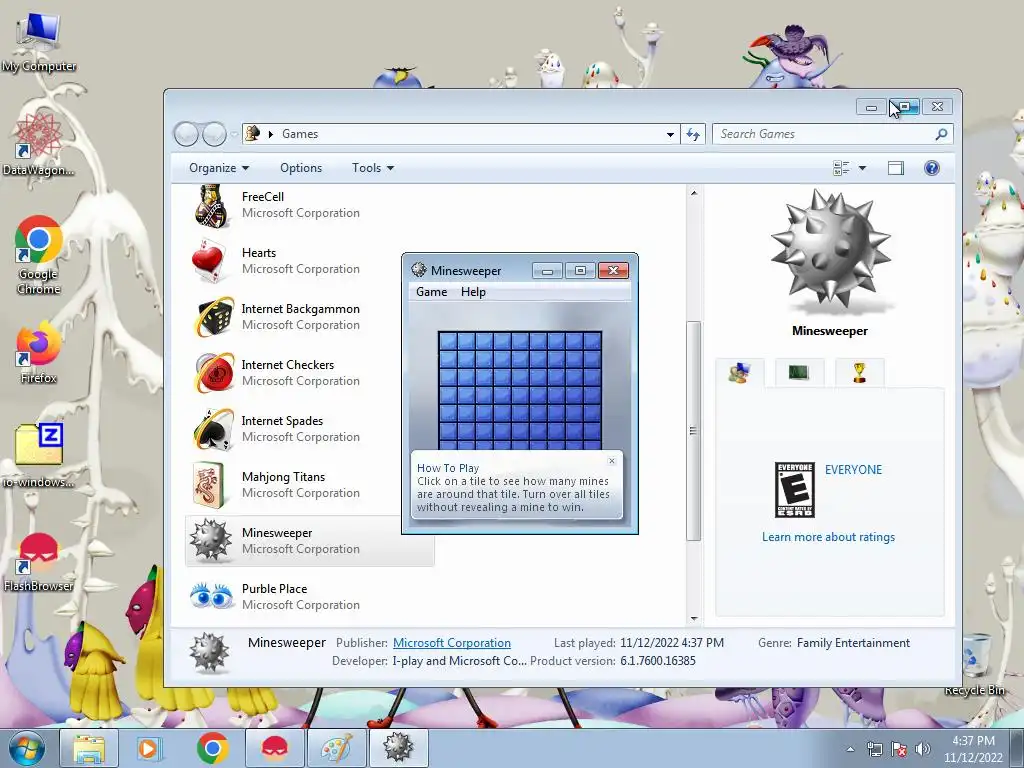
Task: Open Google Chrome desktop shortcut
Action: click(x=39, y=255)
